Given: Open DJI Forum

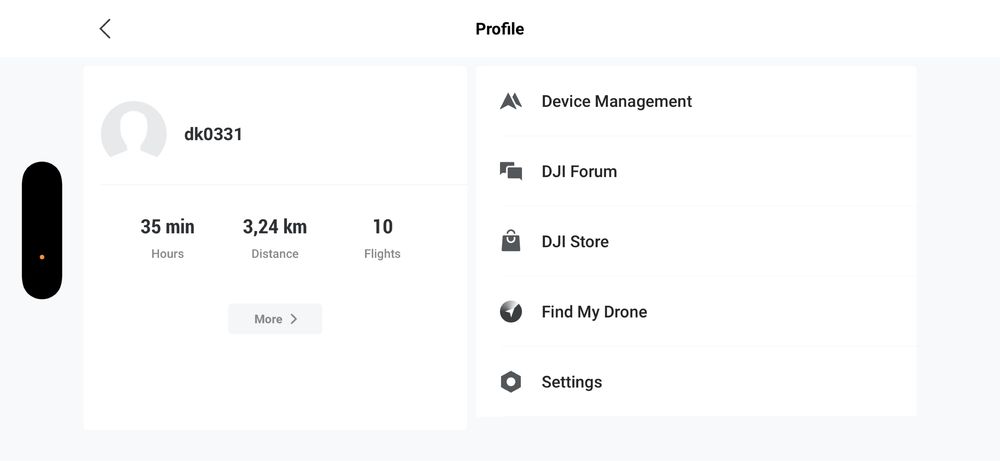Looking at the screenshot, I should 696,171.
